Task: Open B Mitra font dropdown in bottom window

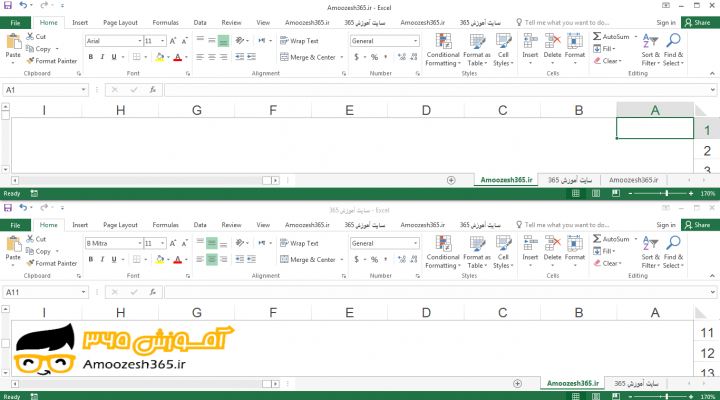Action: 140,243
